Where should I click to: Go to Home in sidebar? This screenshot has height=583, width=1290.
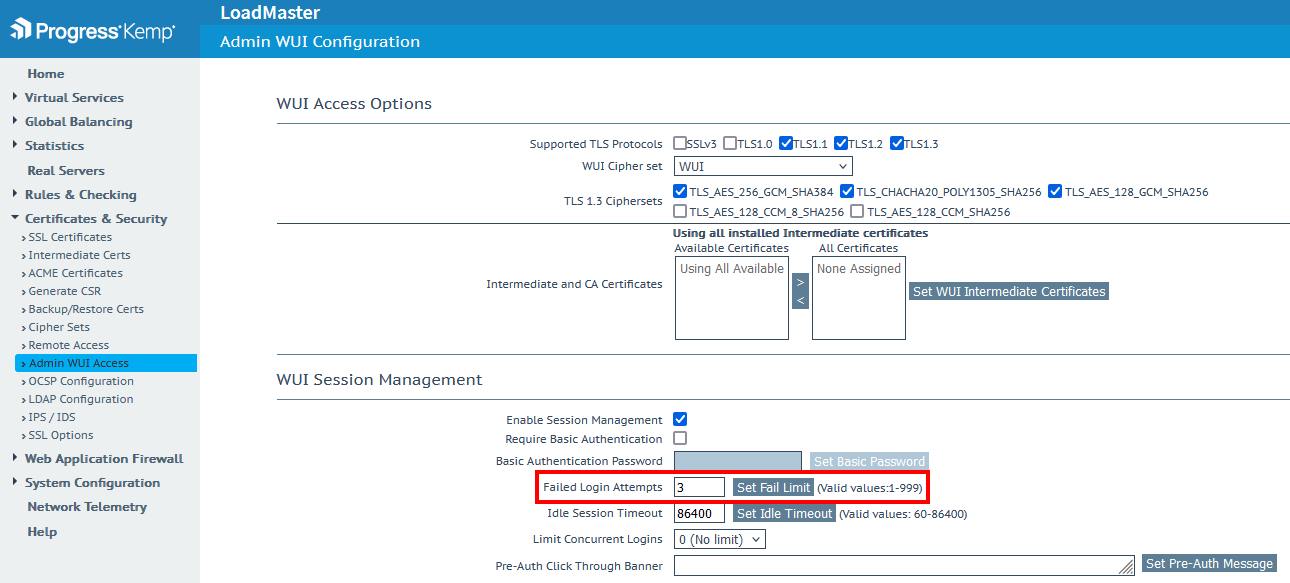tap(46, 74)
